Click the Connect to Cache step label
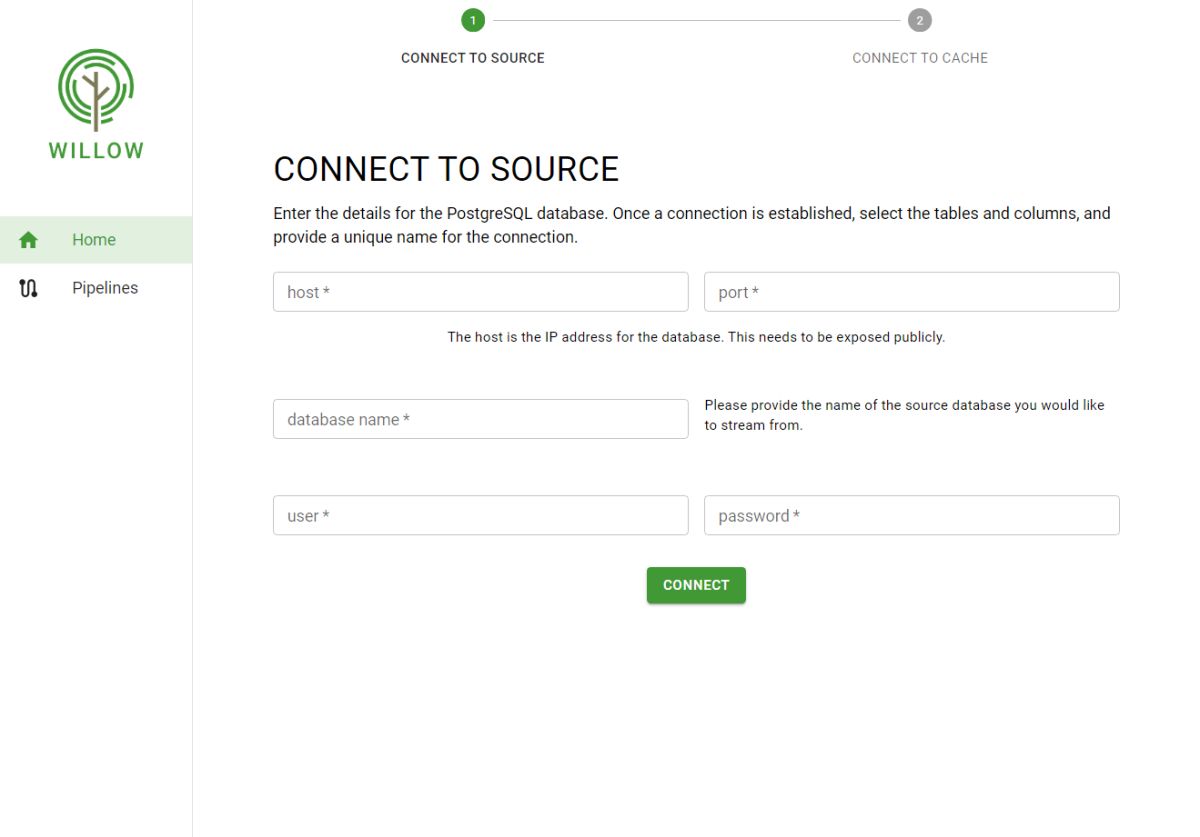Screen dimensions: 1200x837 pyautogui.click(x=920, y=58)
